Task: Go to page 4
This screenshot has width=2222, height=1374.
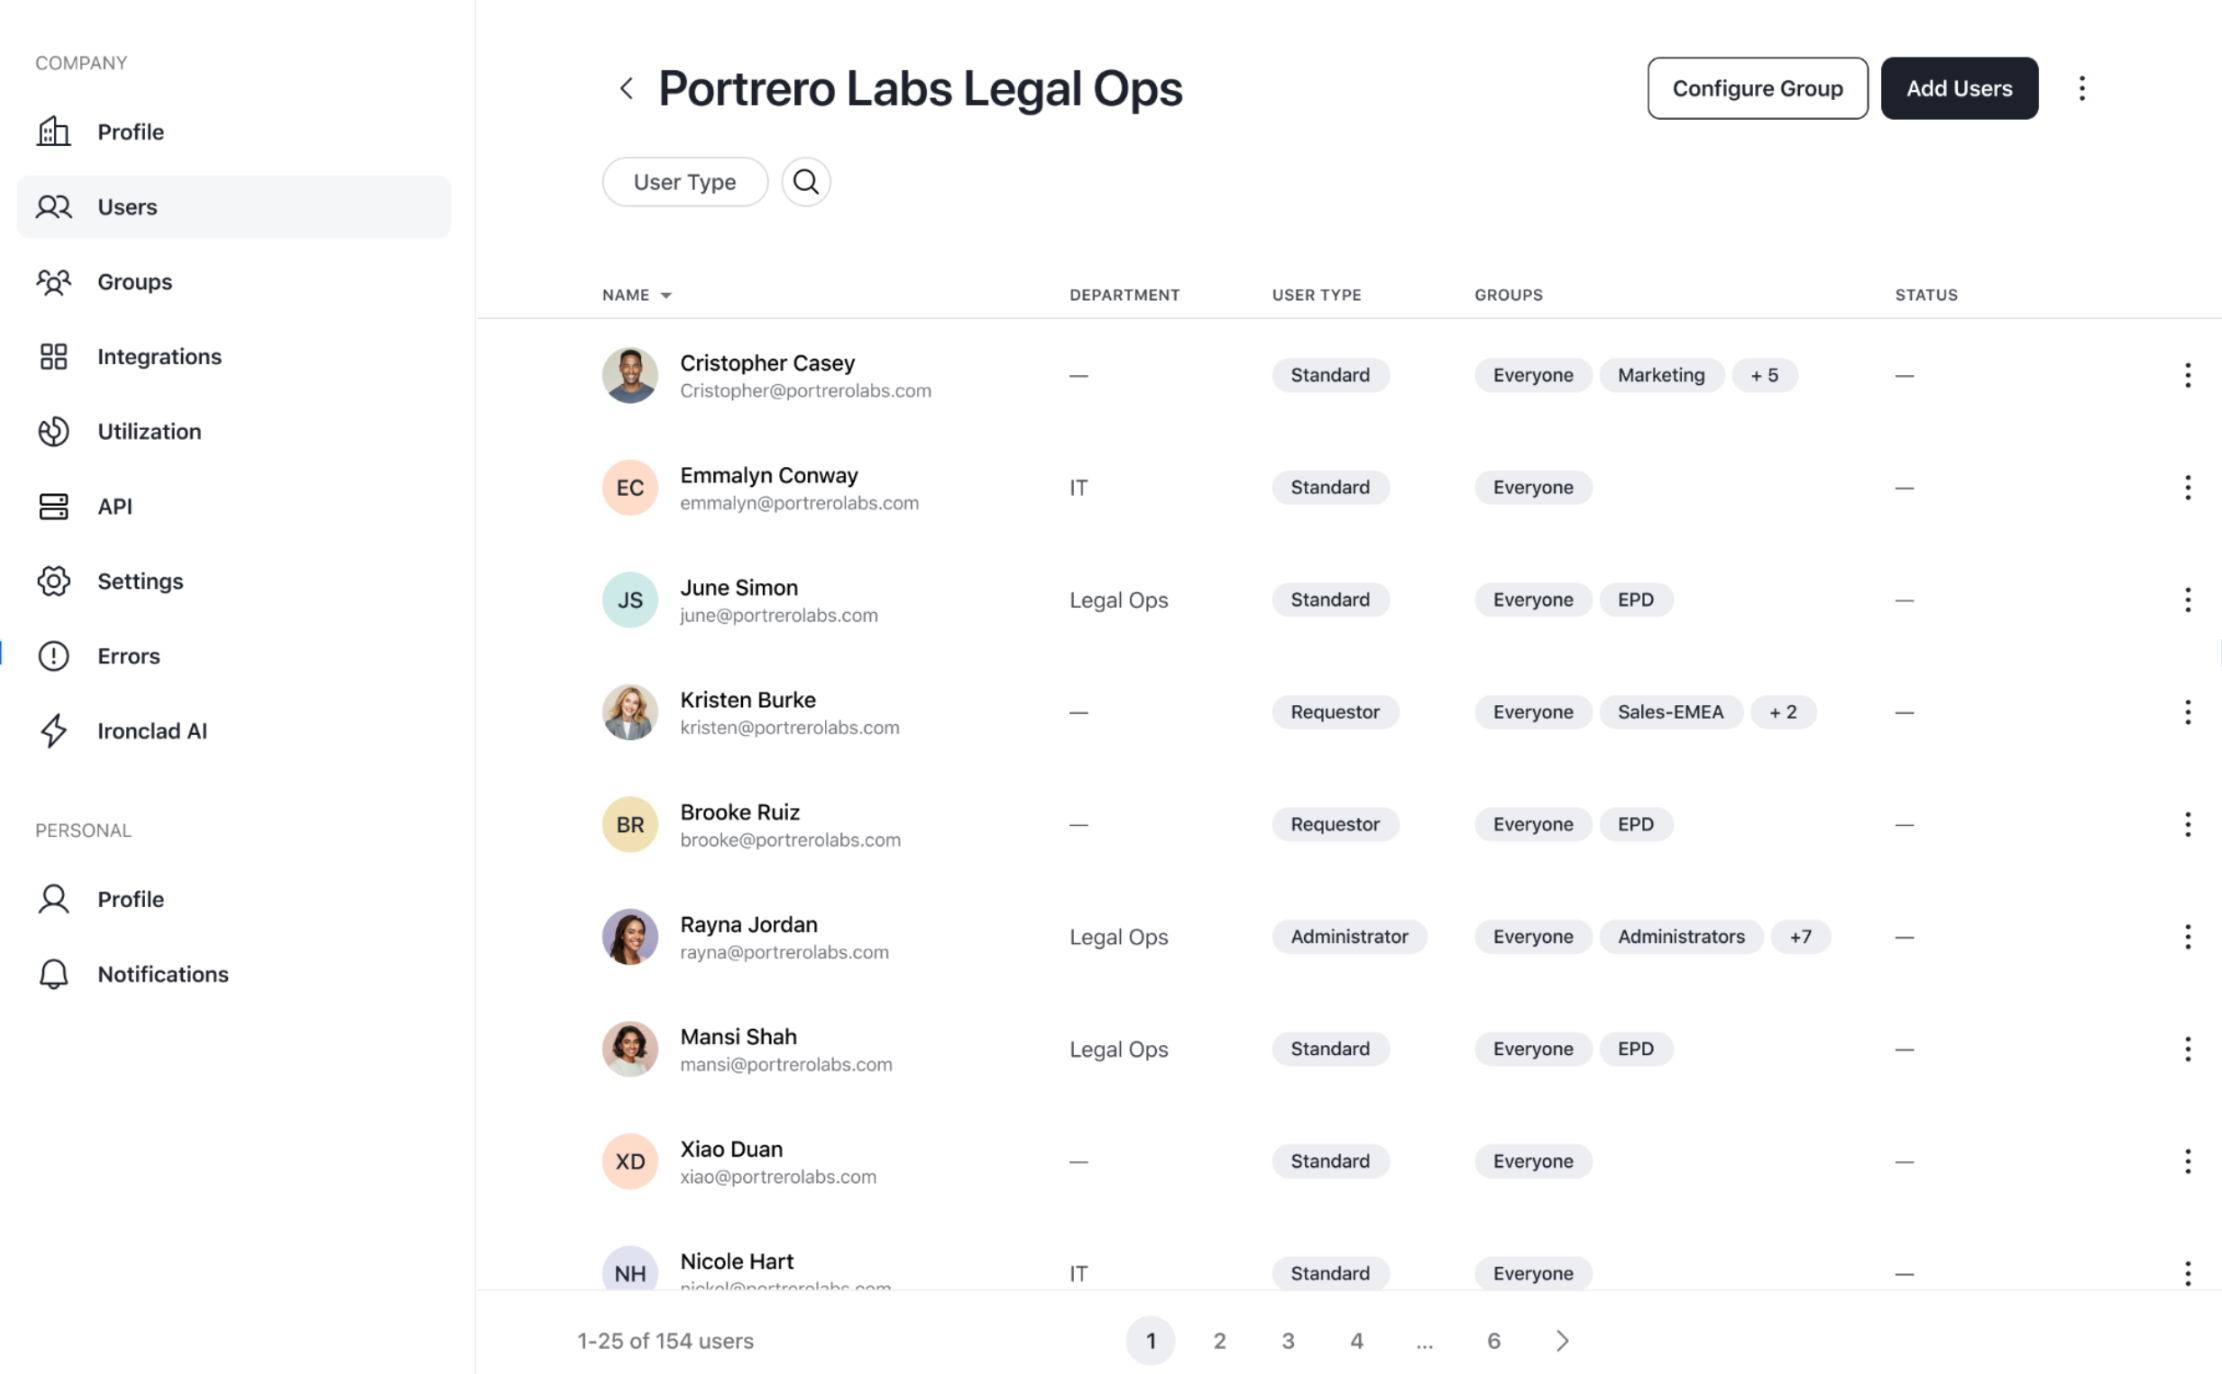Action: pyautogui.click(x=1357, y=1341)
